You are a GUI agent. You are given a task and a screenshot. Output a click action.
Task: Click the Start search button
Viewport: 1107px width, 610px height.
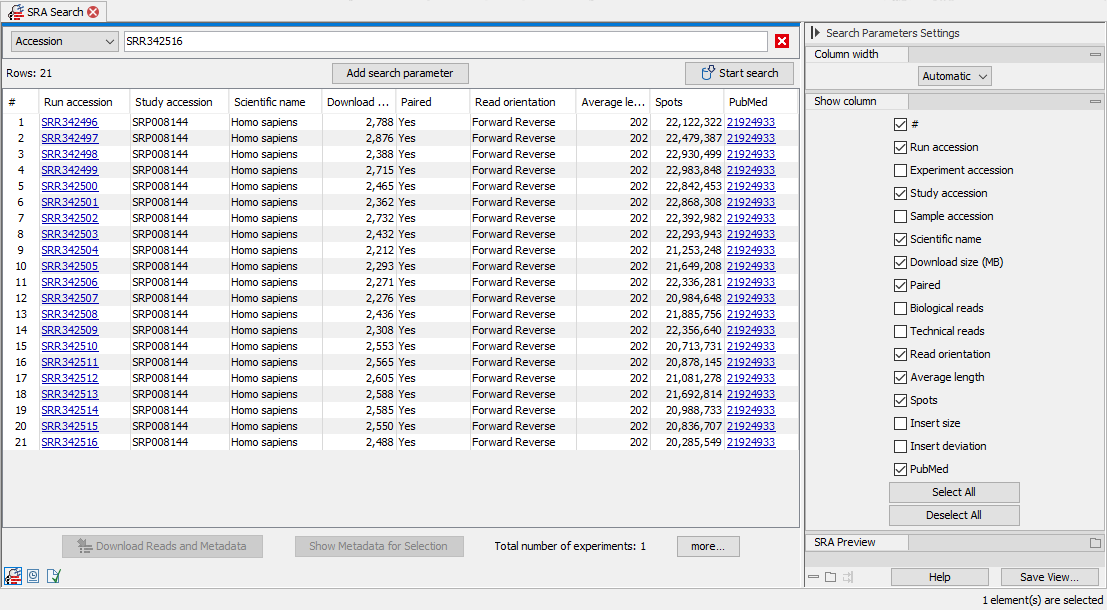click(739, 72)
